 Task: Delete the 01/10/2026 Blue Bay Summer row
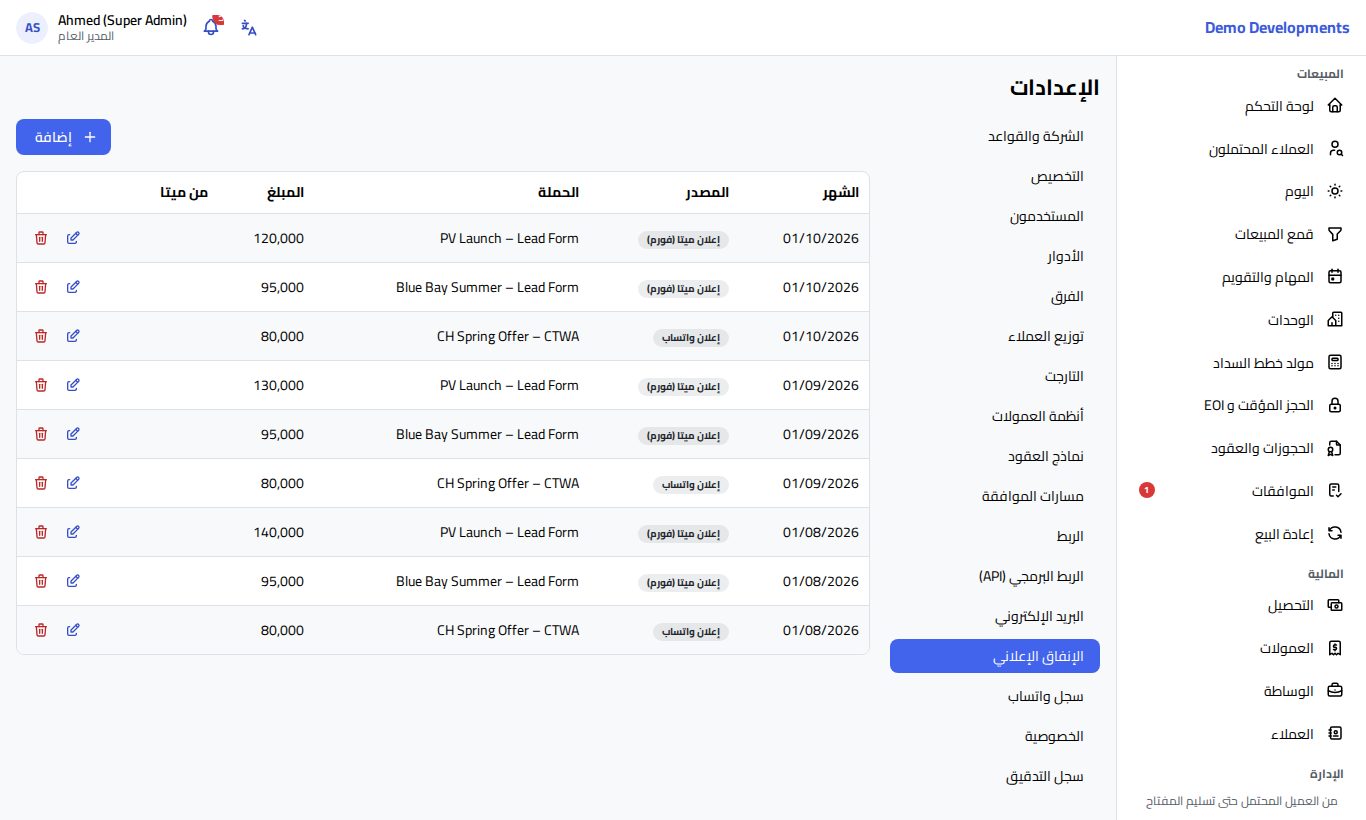tap(41, 287)
